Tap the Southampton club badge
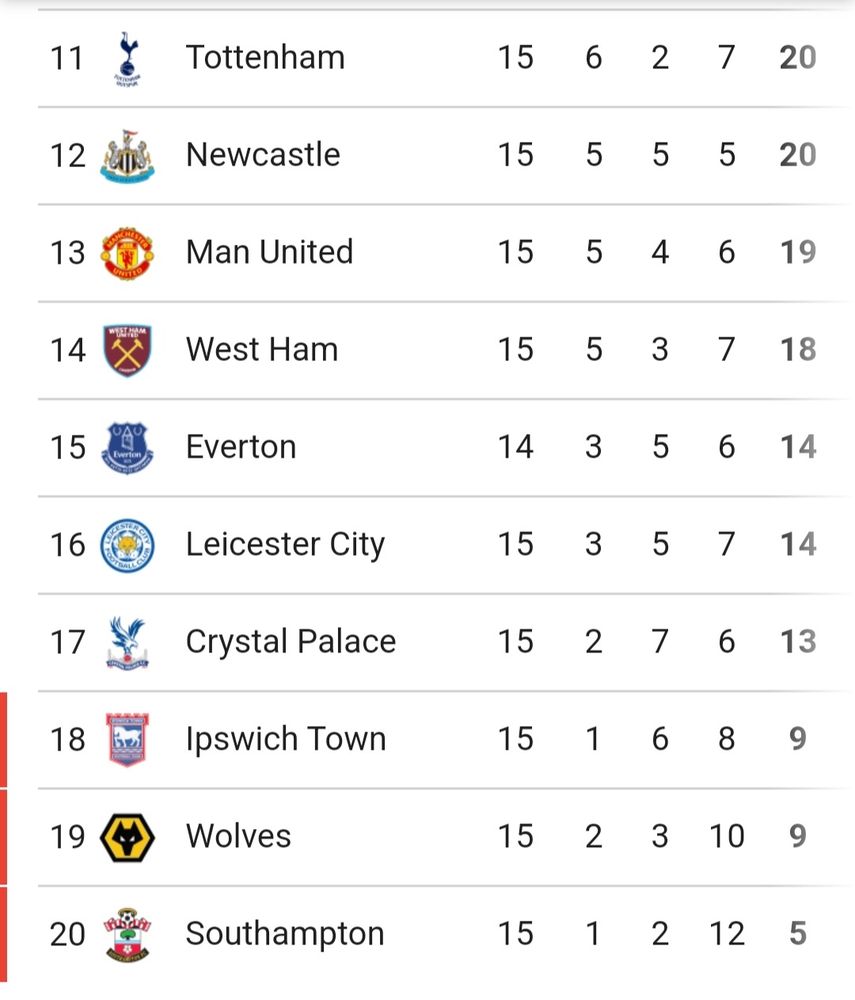This screenshot has height=1000, width=855. [127, 934]
